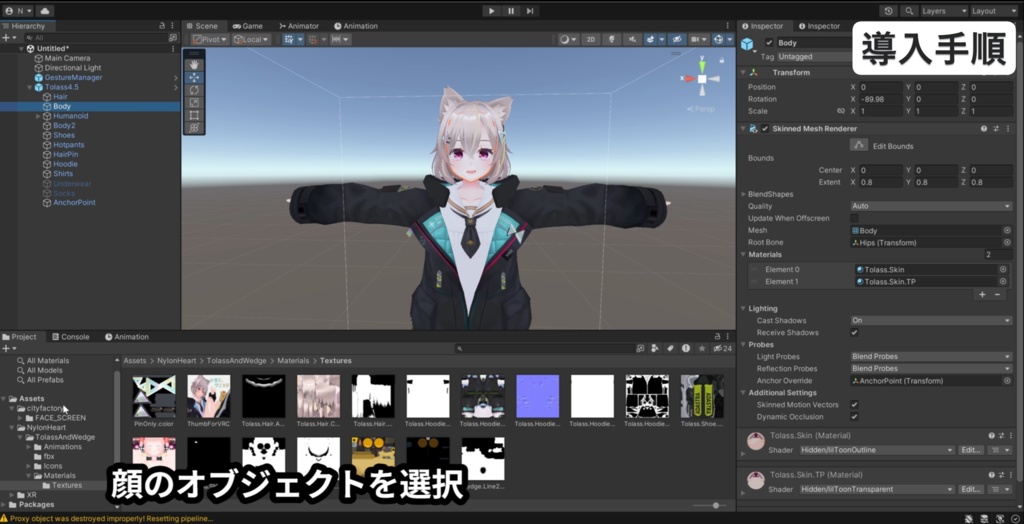Toggle constrained scale proportions link icon
The image size is (1024, 524).
[x=841, y=111]
